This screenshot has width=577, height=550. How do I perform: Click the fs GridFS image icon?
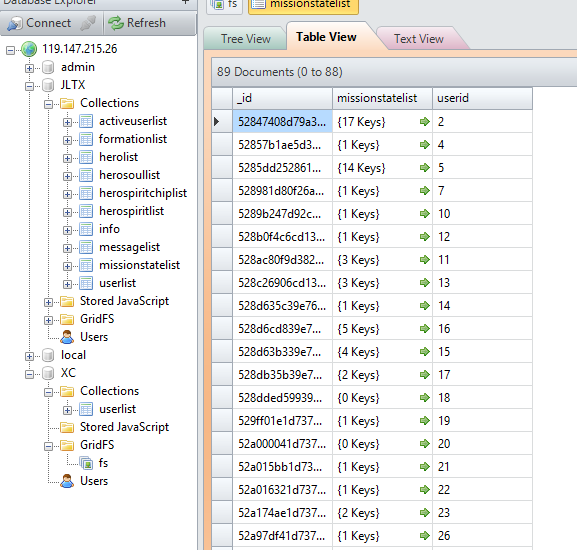point(87,463)
